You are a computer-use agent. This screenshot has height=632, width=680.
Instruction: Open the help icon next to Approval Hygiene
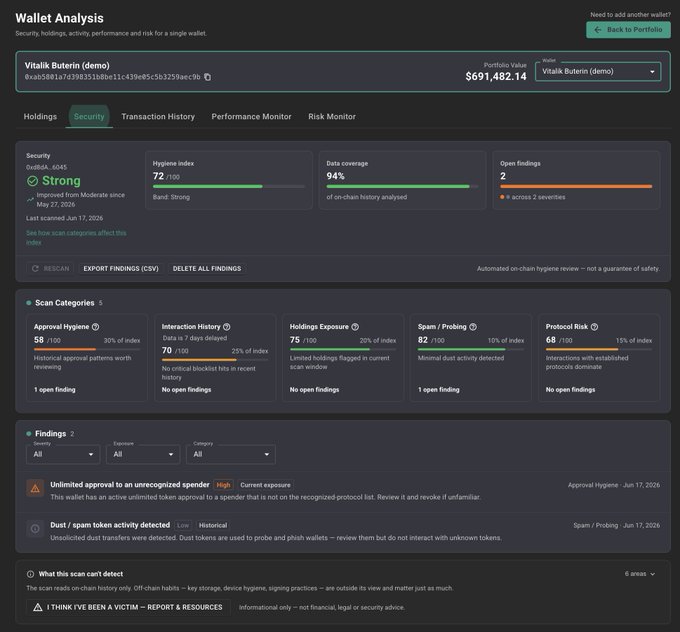[95, 327]
